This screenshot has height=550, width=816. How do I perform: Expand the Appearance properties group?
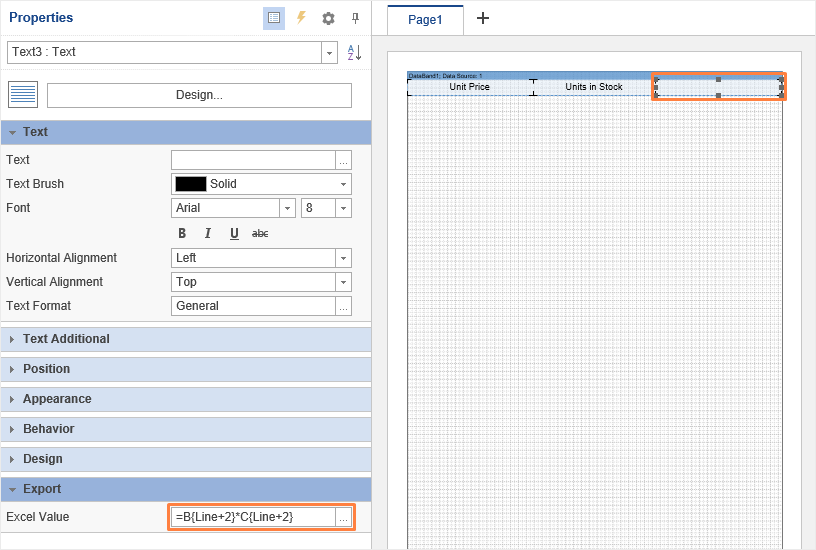point(57,399)
